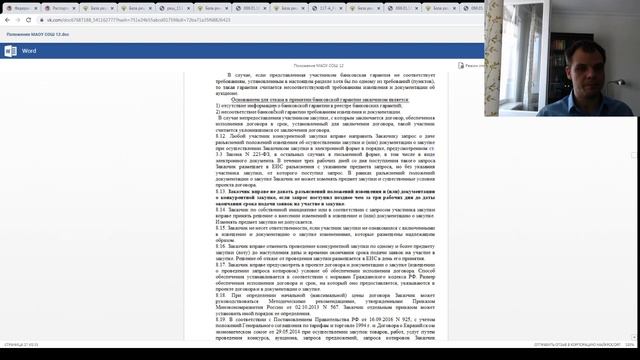Open the reading mode button at the right of the document header
This screenshot has width=640, height=360.
pyautogui.click(x=471, y=65)
